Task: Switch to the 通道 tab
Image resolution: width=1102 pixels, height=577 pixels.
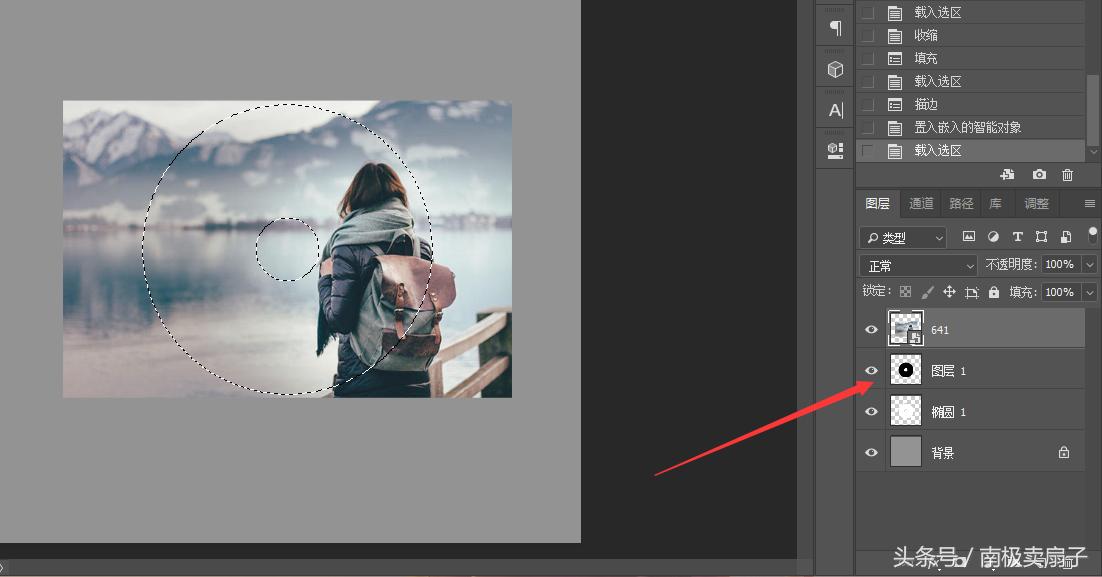Action: (920, 203)
